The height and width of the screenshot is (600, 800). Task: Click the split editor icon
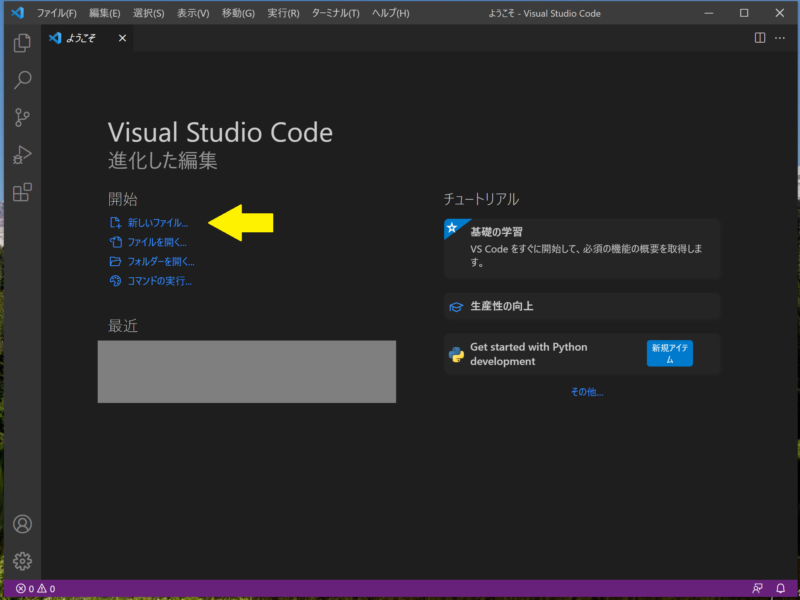pos(760,38)
